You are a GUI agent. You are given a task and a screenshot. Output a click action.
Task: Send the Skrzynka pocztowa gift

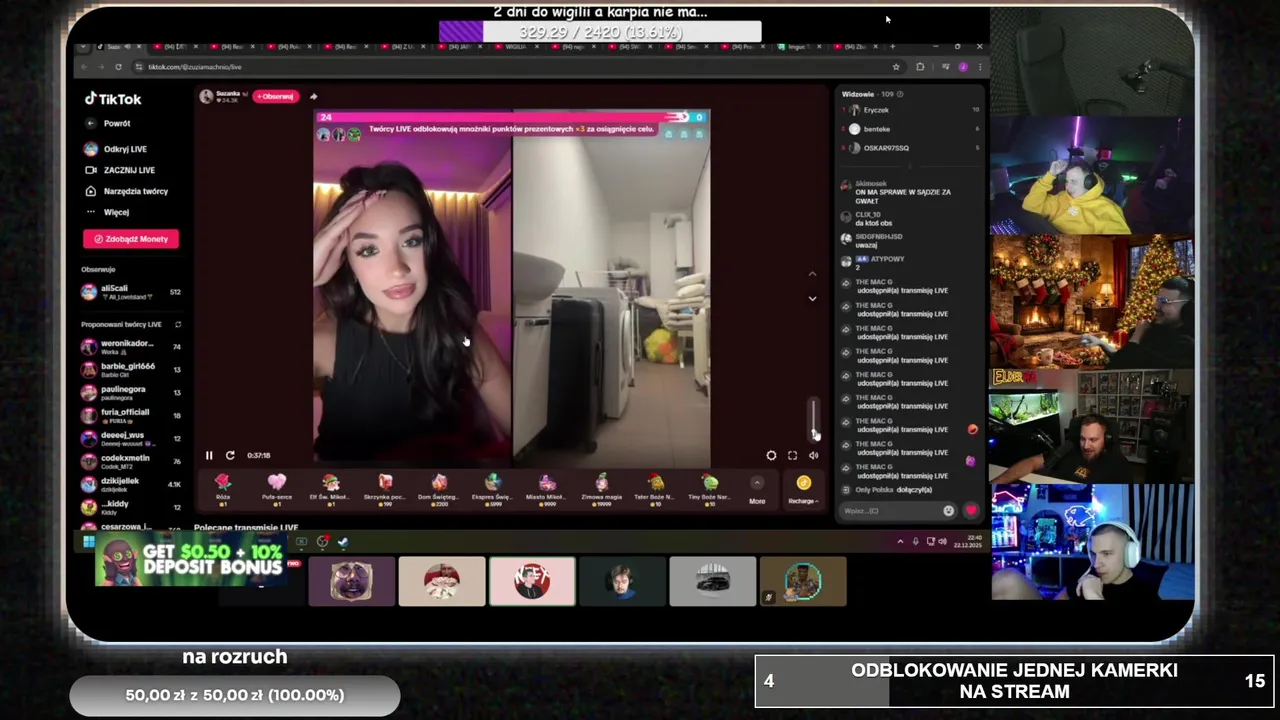(x=385, y=489)
